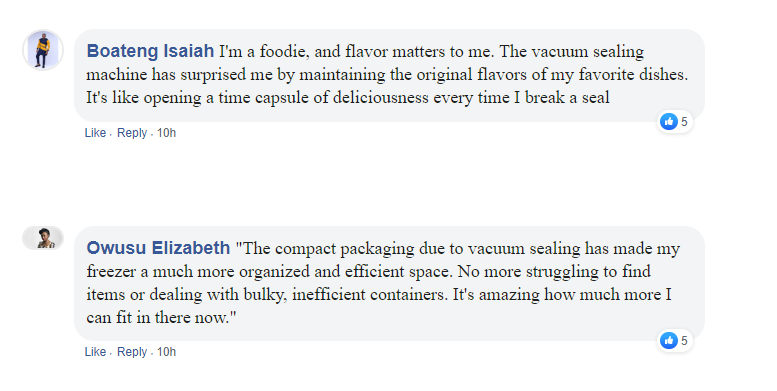
Task: Visit the Owusu Elizabeth name link
Action: tap(158, 248)
